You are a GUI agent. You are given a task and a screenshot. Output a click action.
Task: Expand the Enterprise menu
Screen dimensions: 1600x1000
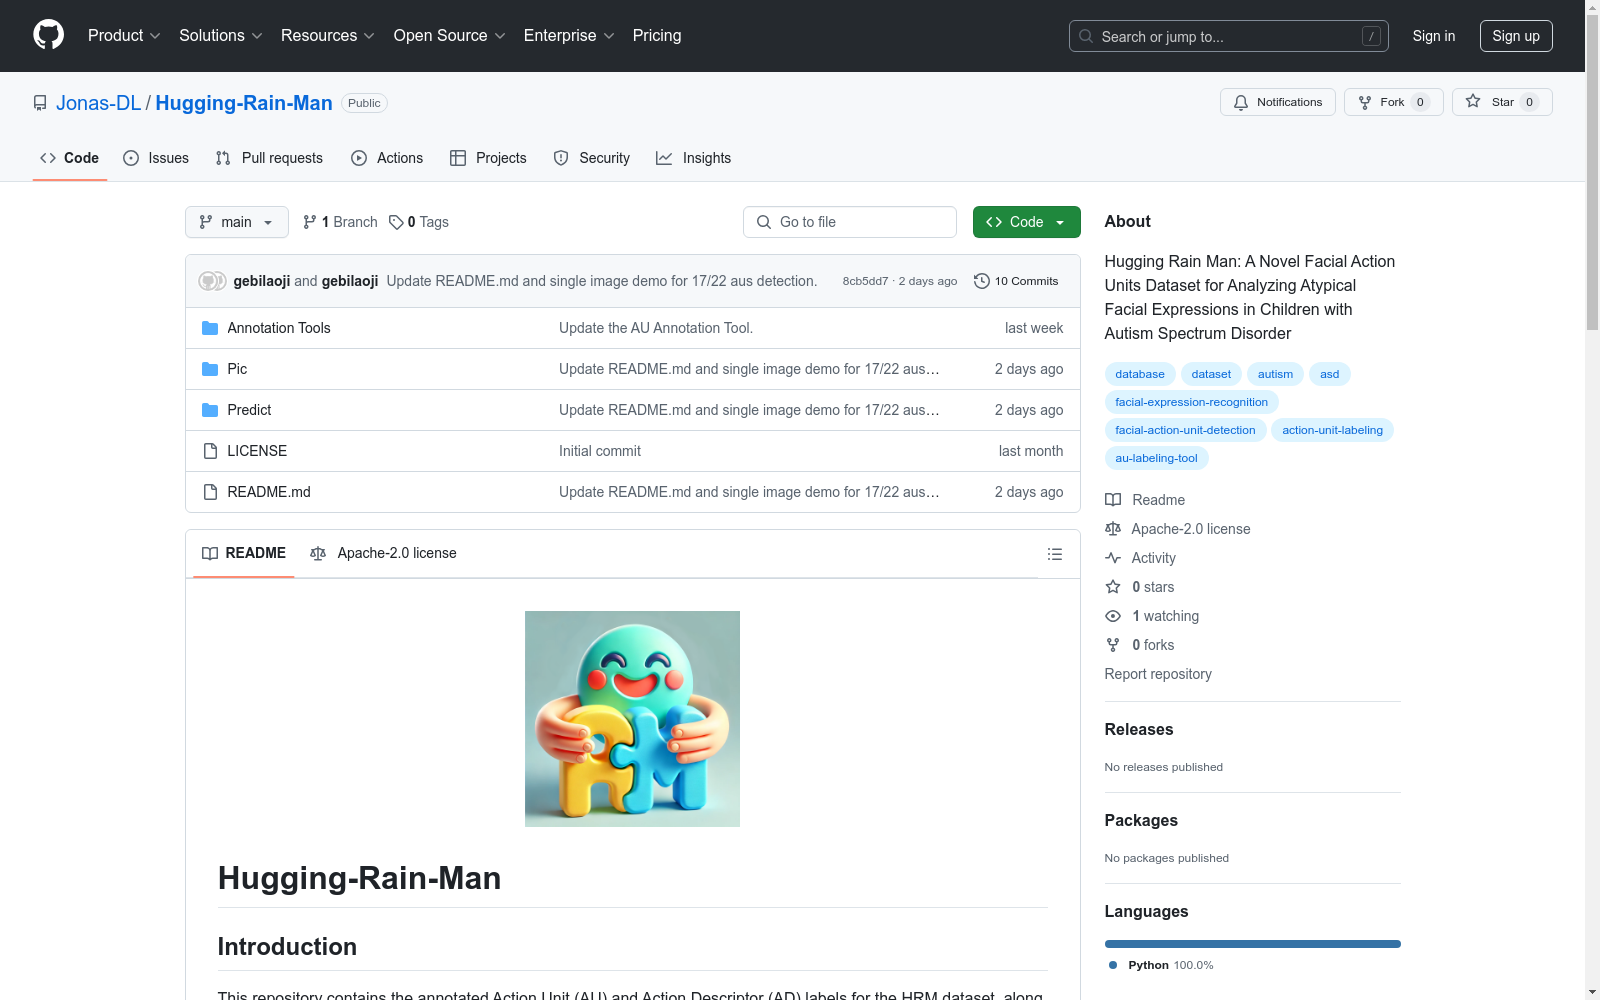coord(569,36)
